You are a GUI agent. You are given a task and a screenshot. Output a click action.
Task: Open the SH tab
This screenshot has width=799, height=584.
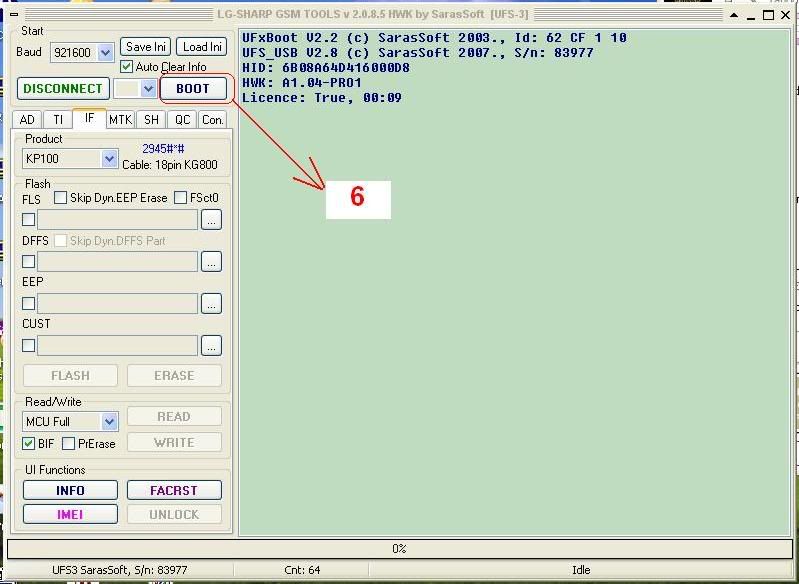pos(151,120)
